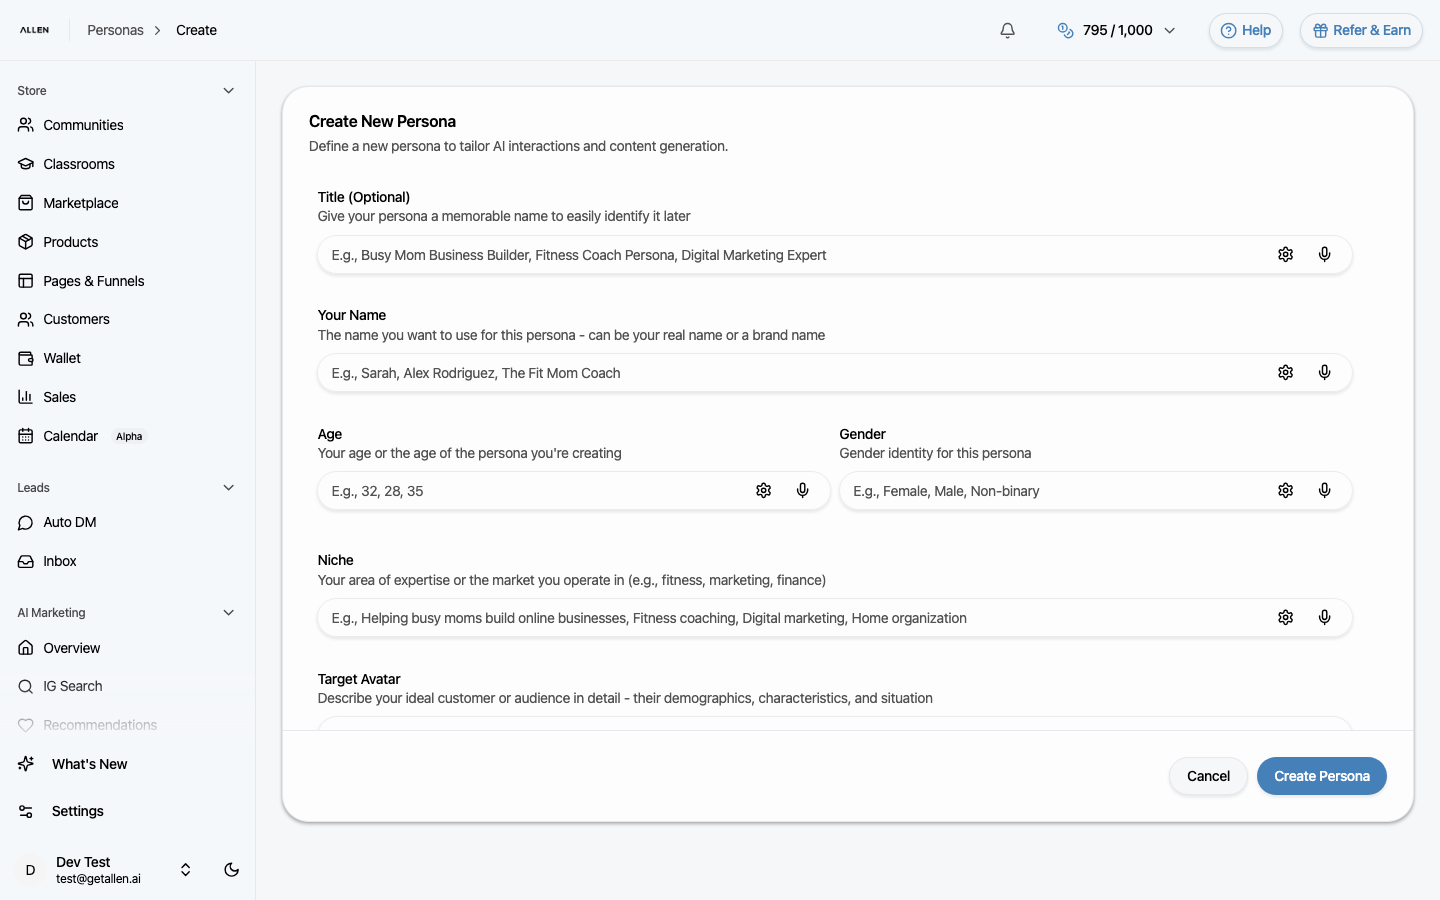
Task: Select the IG Search tool
Action: (73, 686)
